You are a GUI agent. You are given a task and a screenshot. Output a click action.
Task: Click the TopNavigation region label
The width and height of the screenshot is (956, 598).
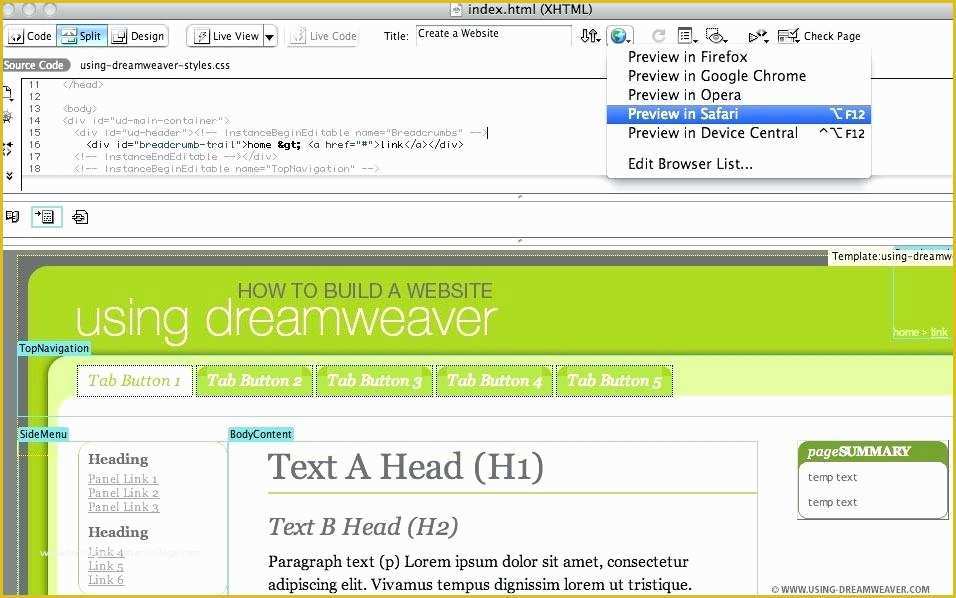pos(54,348)
